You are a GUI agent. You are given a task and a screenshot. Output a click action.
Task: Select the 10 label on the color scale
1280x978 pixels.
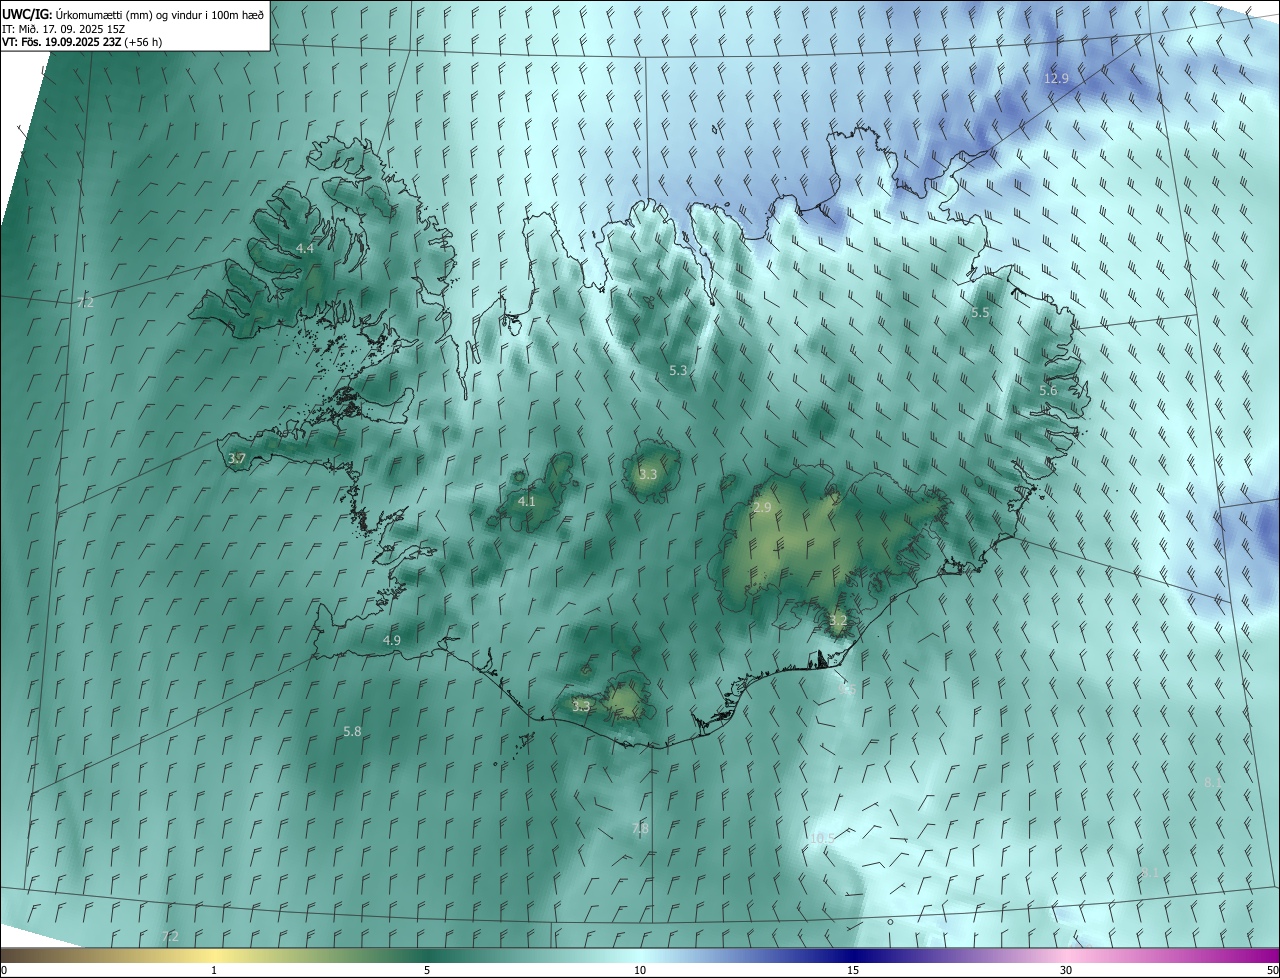point(640,971)
